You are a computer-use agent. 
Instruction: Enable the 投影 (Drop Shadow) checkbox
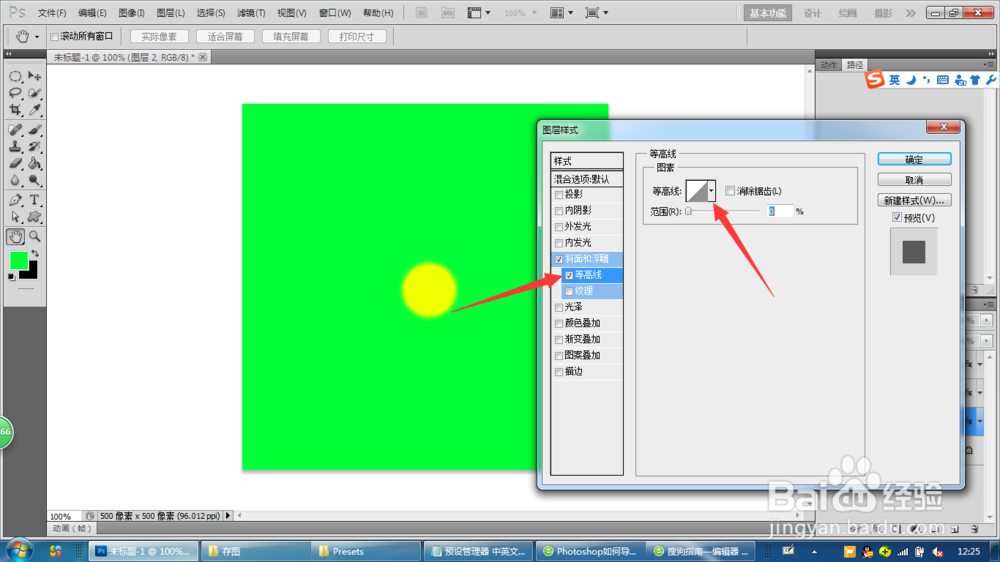559,195
